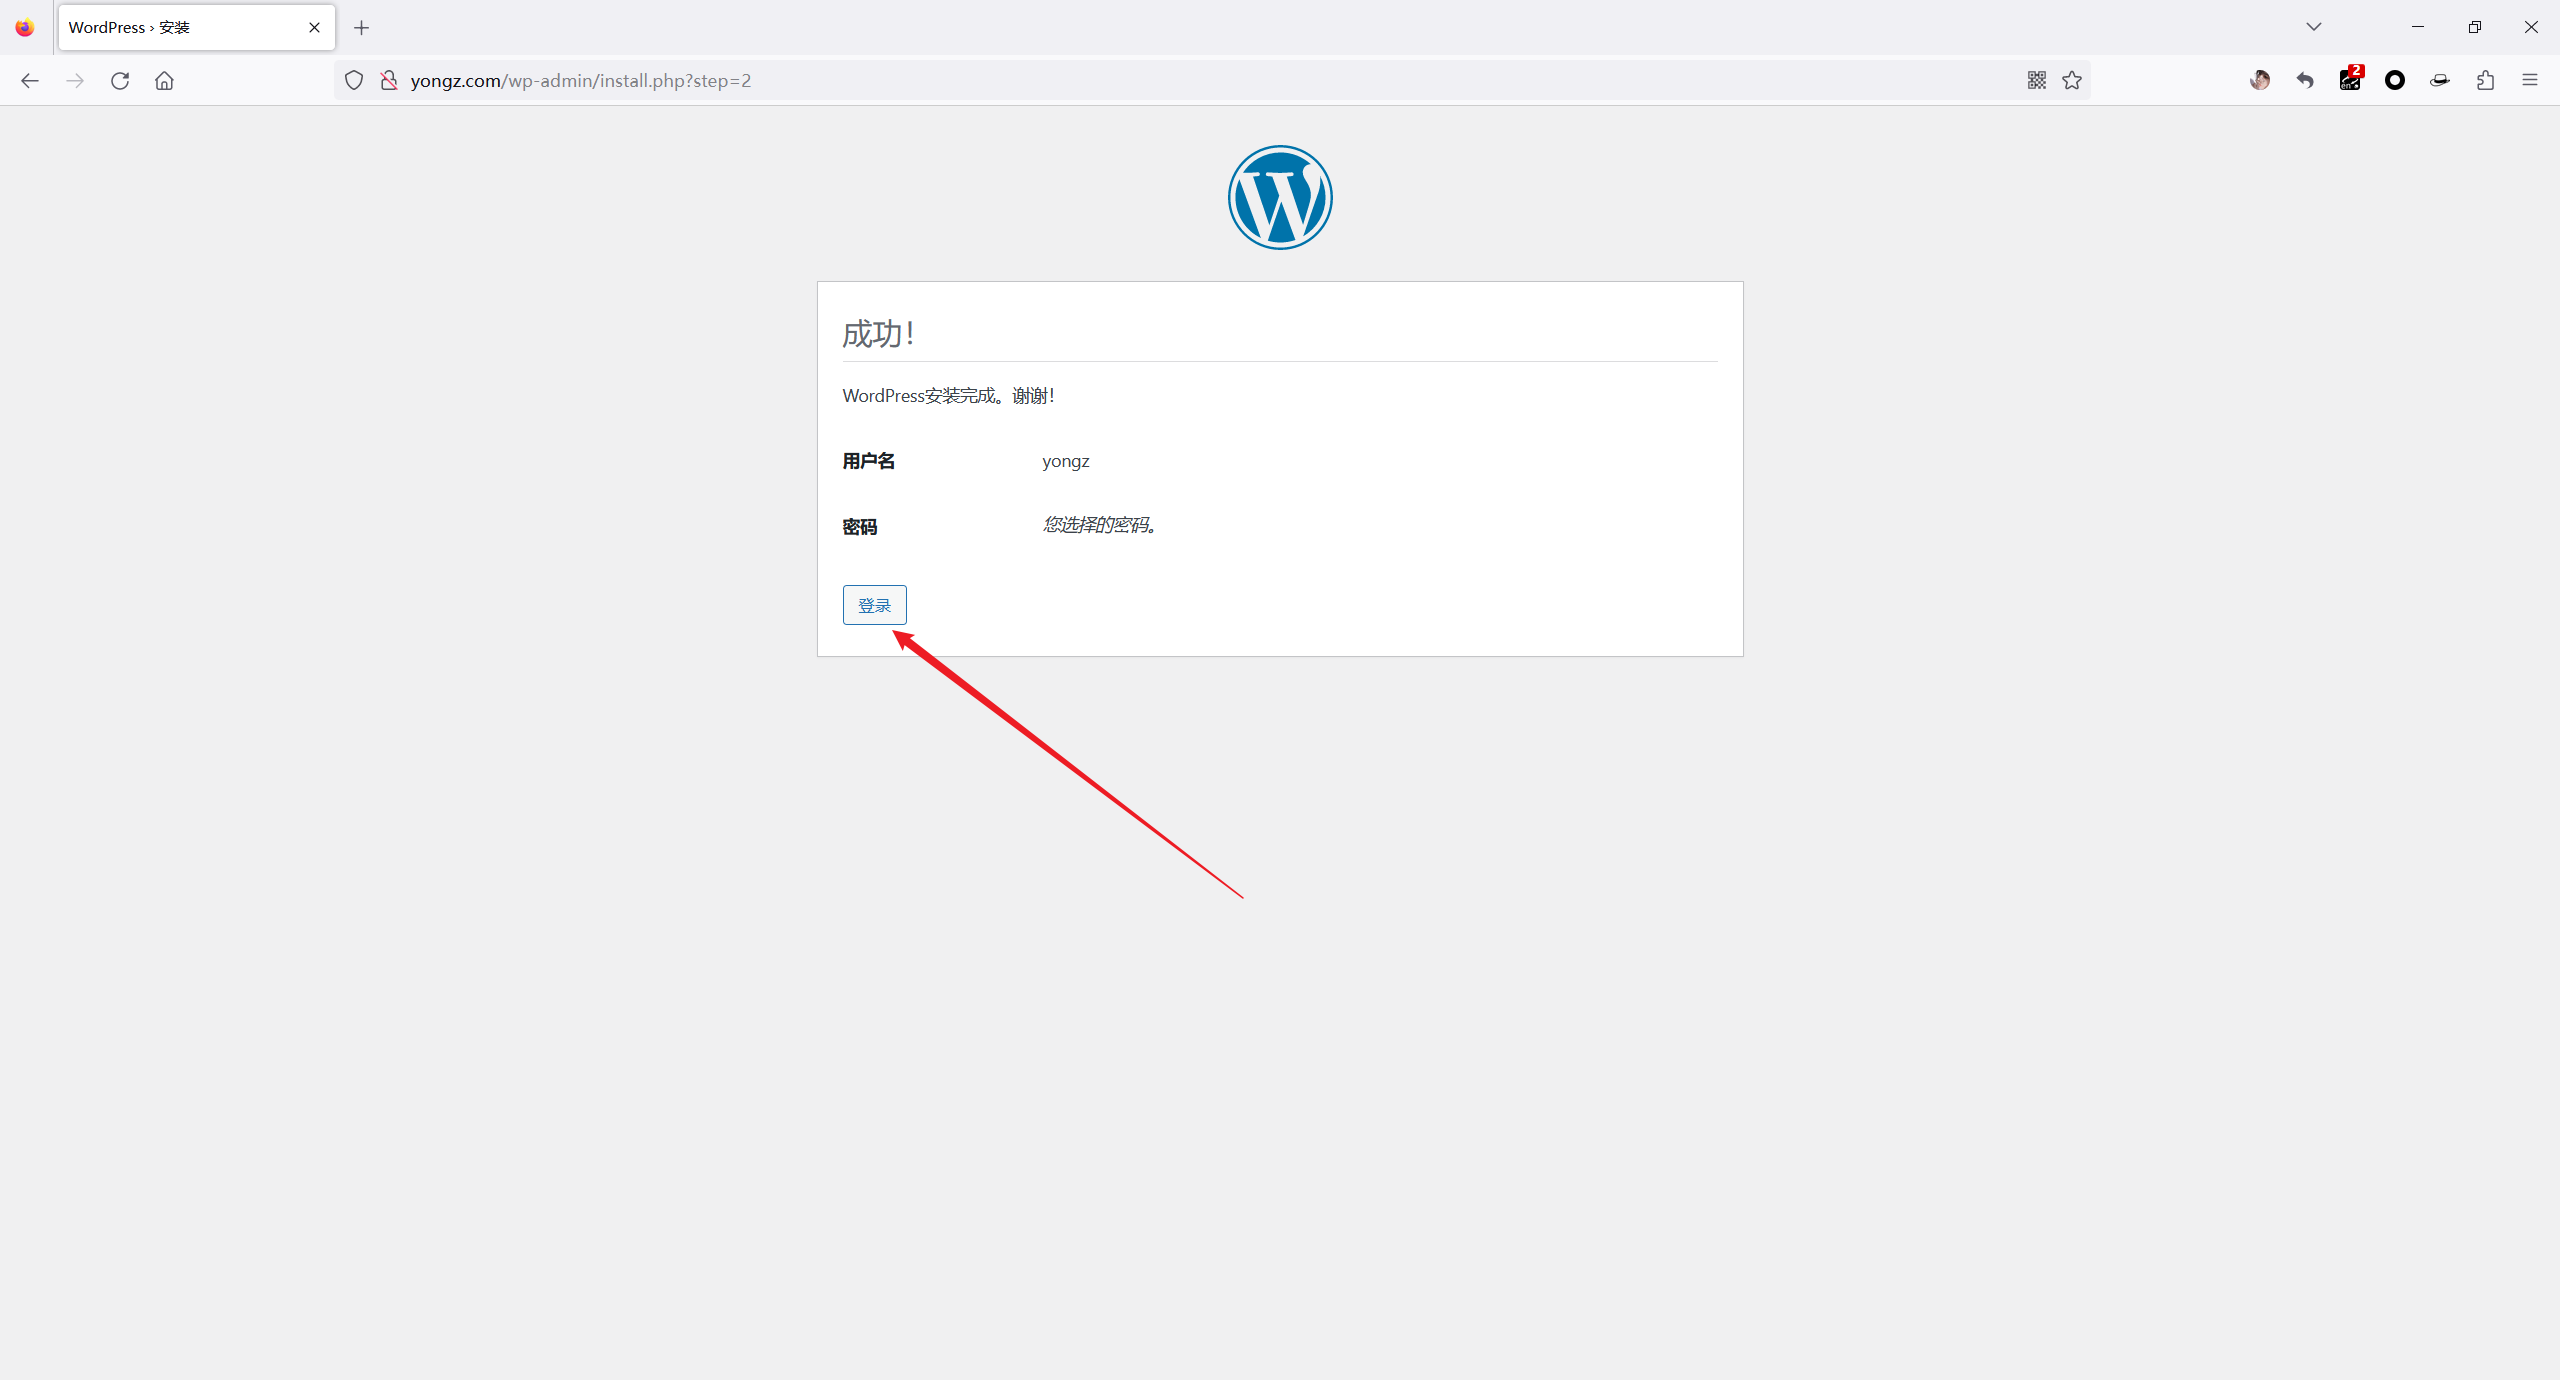Open a new browser tab
This screenshot has height=1380, width=2560.
pyautogui.click(x=362, y=28)
